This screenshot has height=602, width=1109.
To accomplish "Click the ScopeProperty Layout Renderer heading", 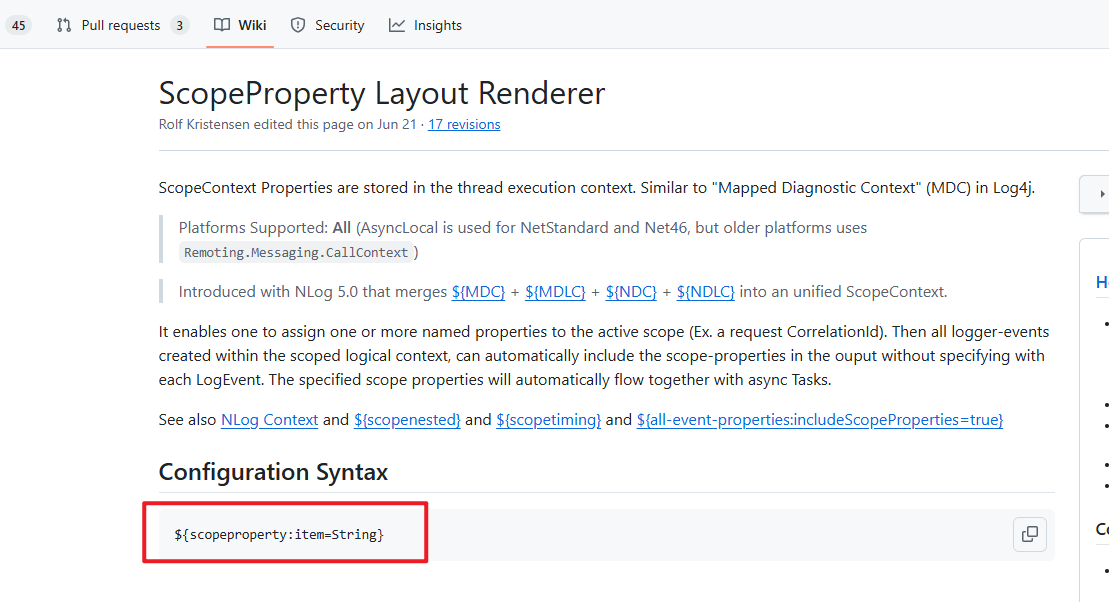I will (x=382, y=93).
